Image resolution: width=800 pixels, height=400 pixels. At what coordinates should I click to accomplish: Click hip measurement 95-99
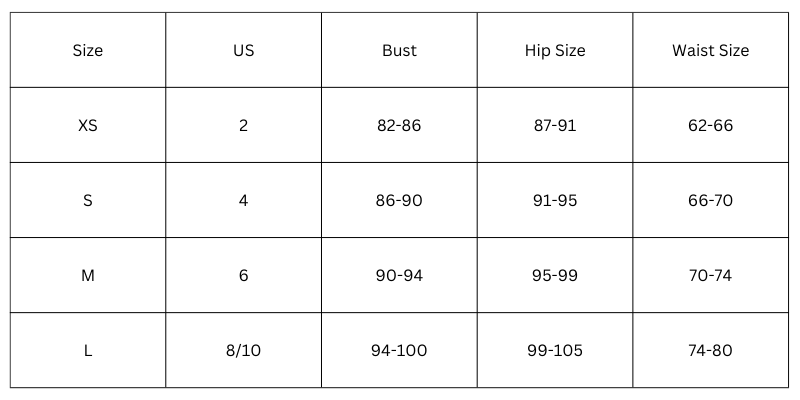[555, 275]
